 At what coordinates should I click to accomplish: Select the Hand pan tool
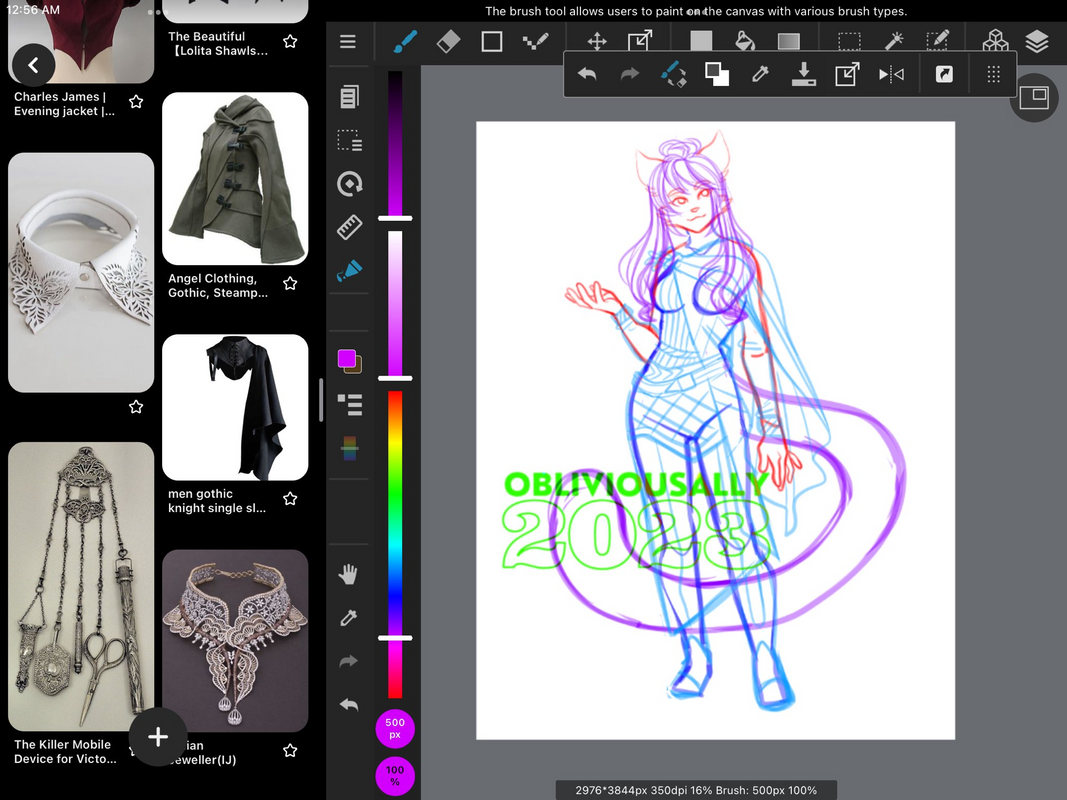point(348,573)
